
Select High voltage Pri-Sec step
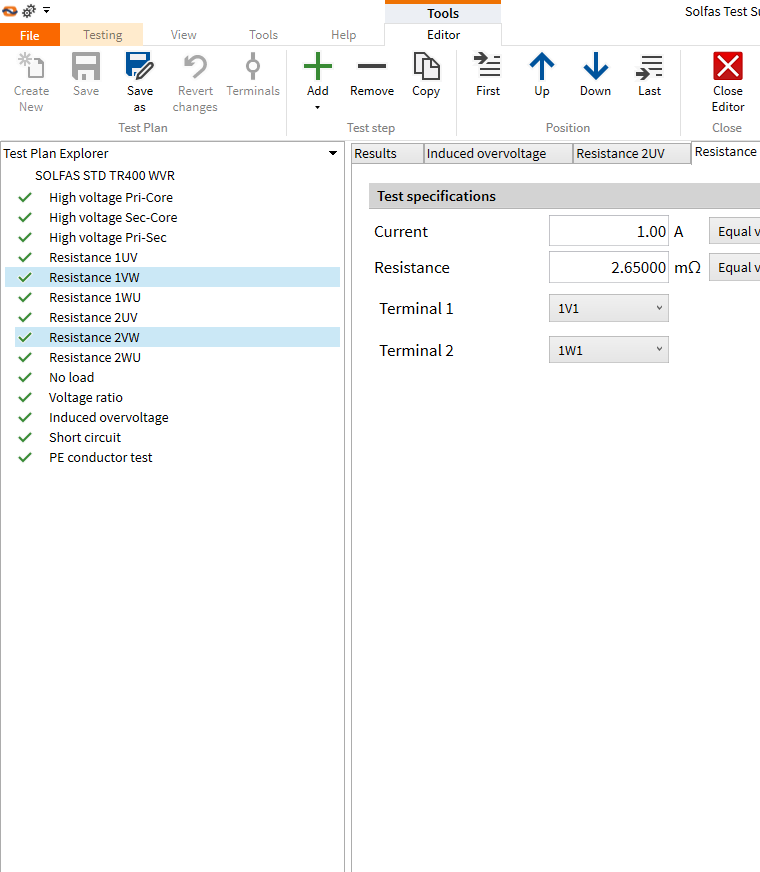[107, 237]
